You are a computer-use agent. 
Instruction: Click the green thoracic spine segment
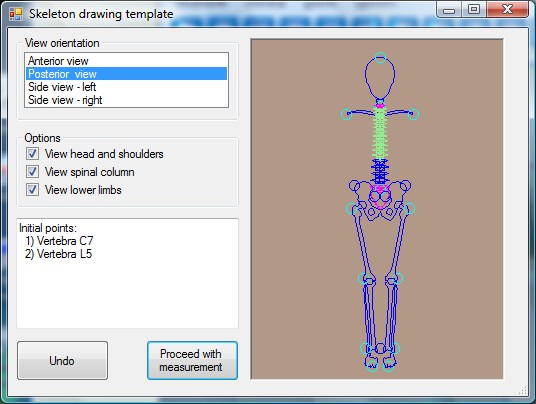coord(380,133)
